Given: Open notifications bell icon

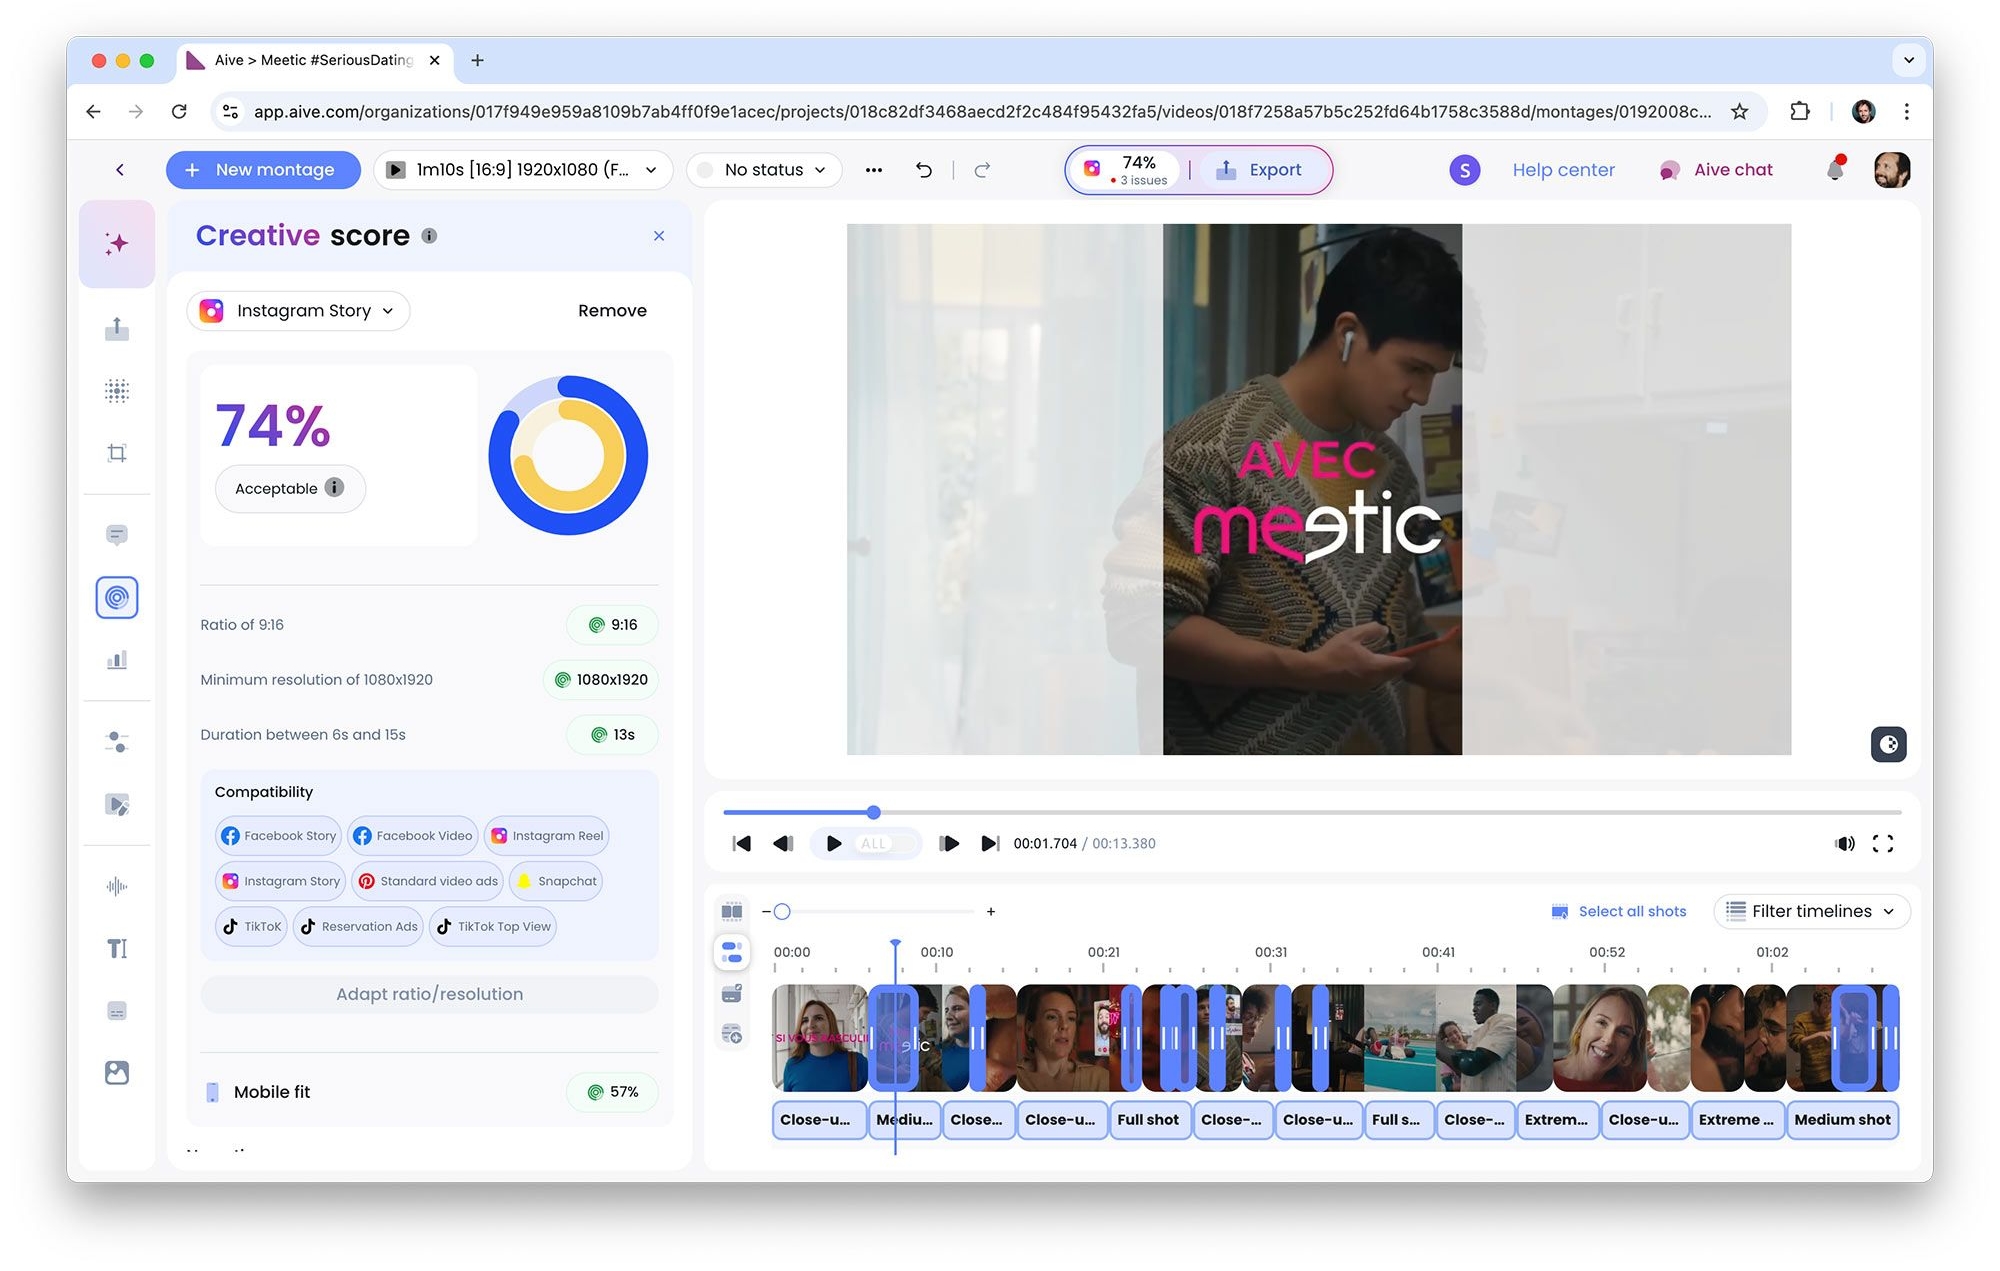Looking at the screenshot, I should pyautogui.click(x=1835, y=170).
